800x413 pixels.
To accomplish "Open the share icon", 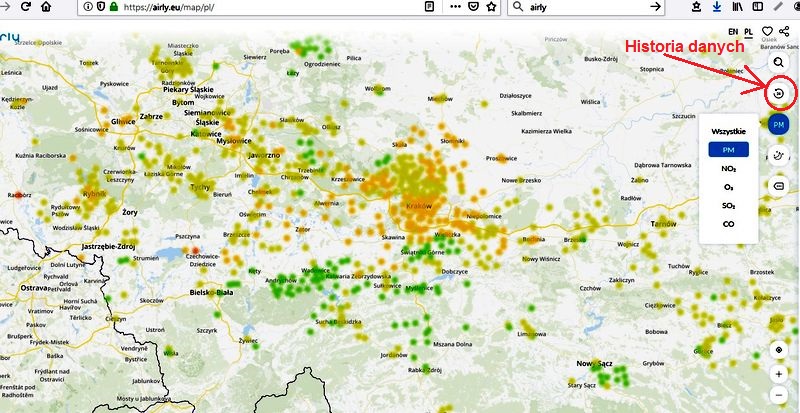I will pyautogui.click(x=784, y=32).
